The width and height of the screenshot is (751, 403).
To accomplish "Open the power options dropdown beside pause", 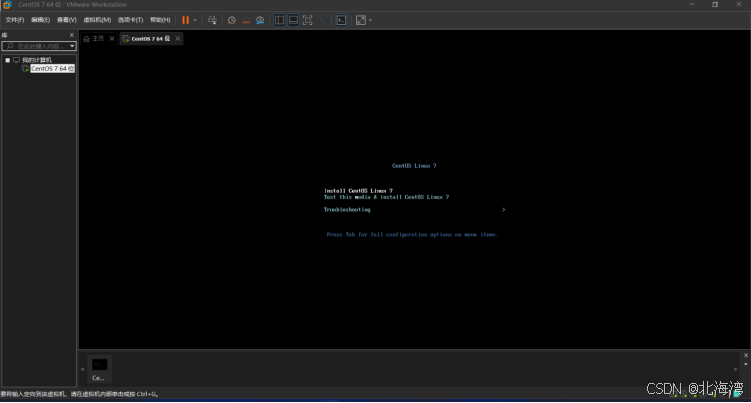I will (x=195, y=20).
